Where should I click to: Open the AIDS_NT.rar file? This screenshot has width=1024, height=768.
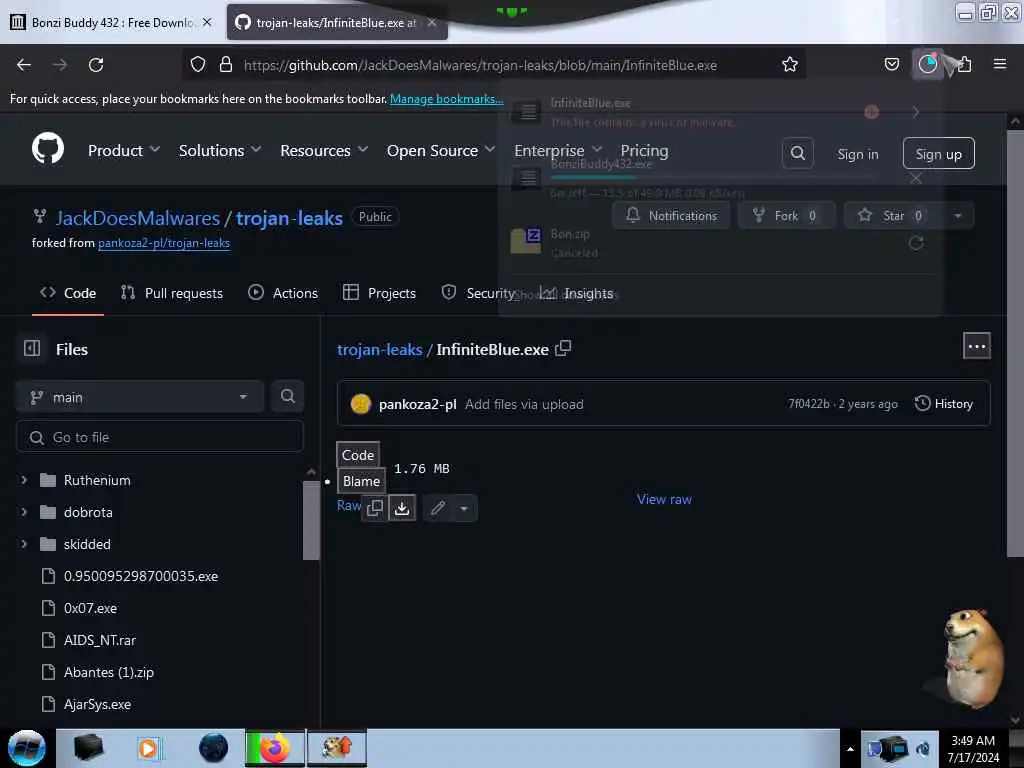coord(100,640)
